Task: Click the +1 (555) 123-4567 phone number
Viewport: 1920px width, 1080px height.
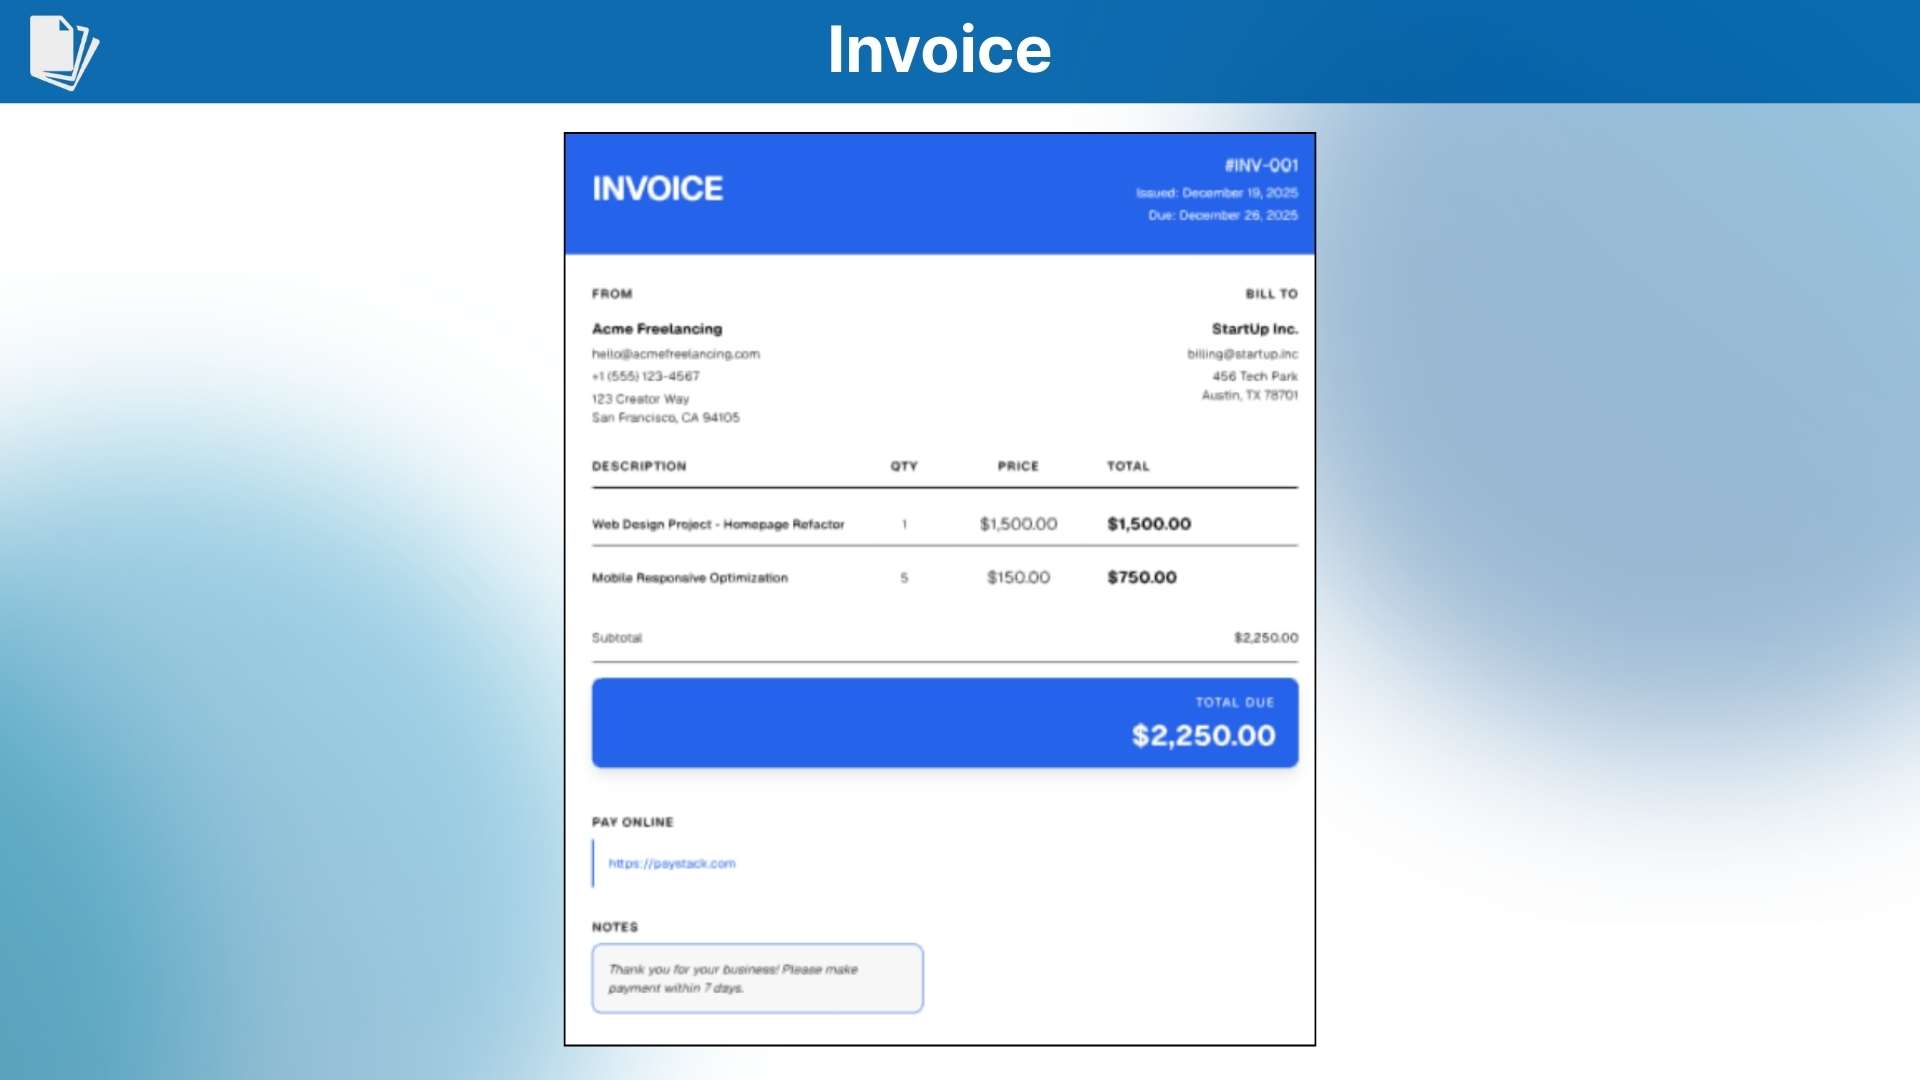Action: coord(645,376)
